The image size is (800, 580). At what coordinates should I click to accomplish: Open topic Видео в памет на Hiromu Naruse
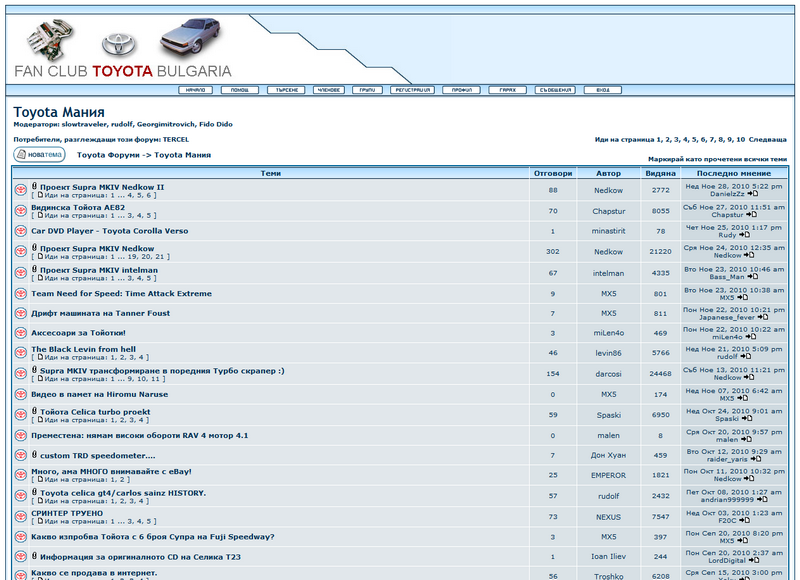tap(99, 394)
